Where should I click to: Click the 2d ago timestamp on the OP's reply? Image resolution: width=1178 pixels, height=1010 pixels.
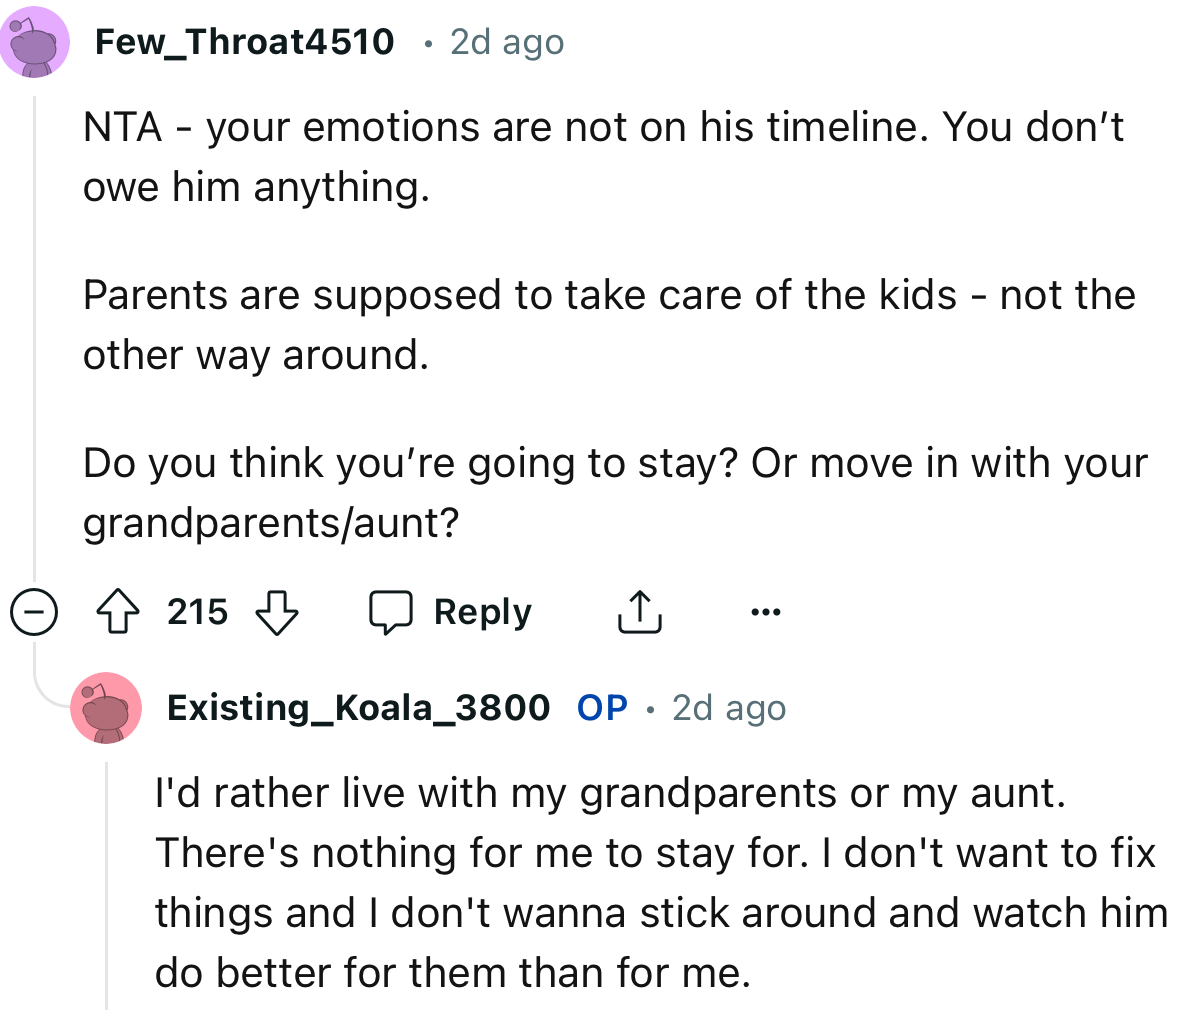coord(728,707)
